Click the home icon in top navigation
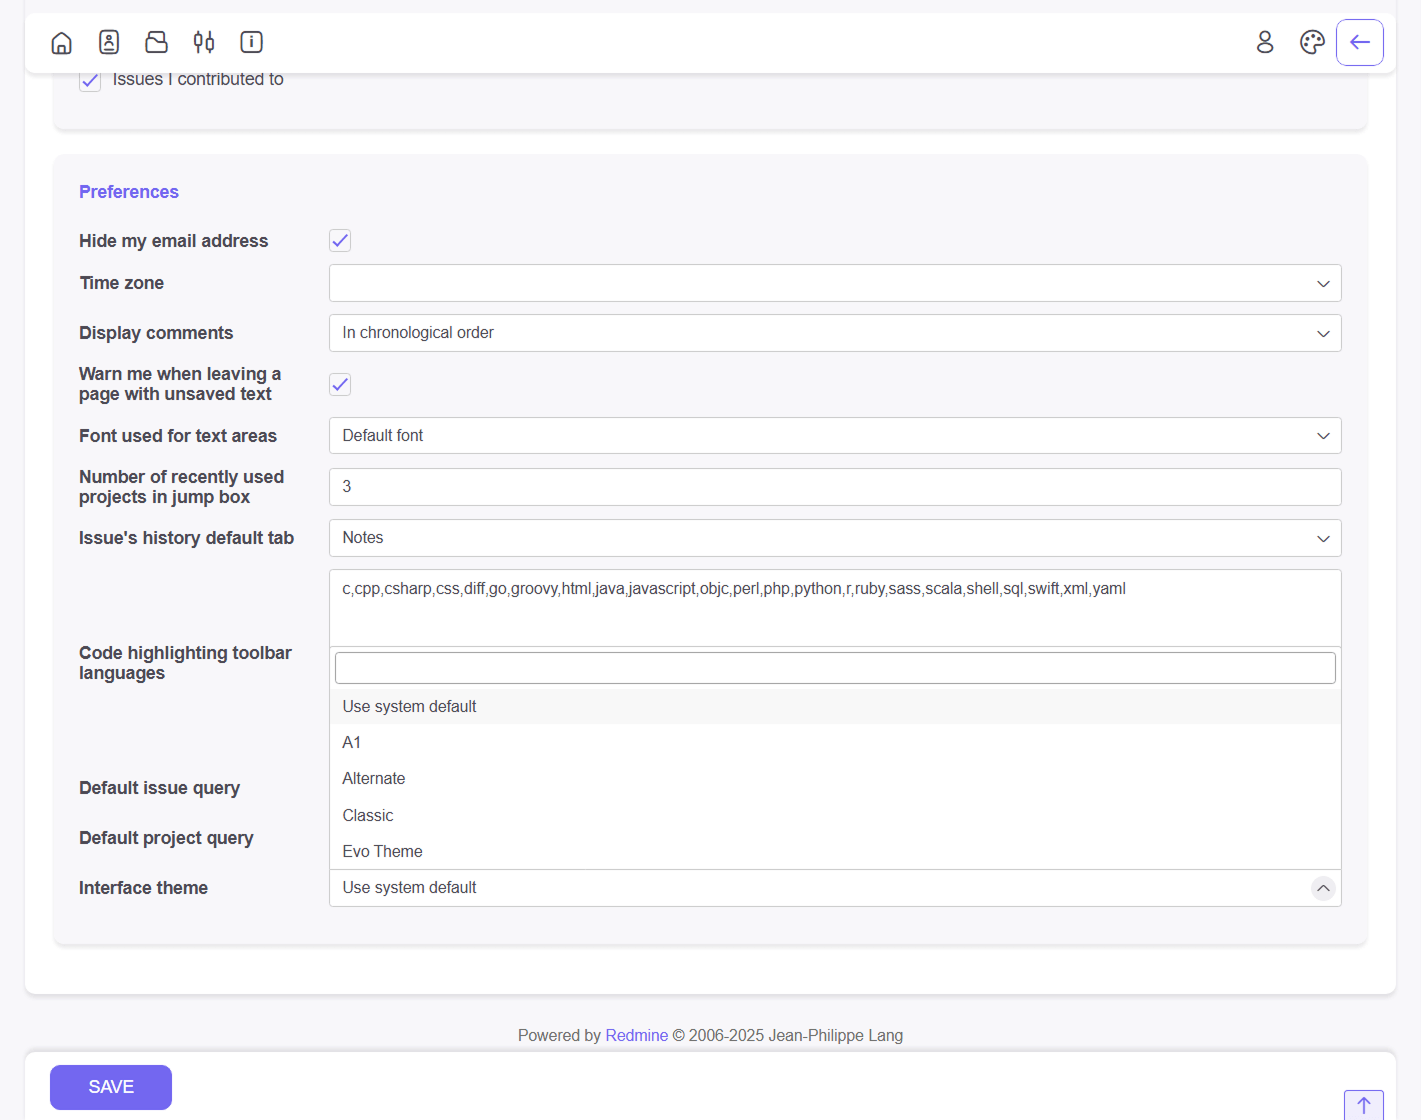1421x1120 pixels. (61, 42)
